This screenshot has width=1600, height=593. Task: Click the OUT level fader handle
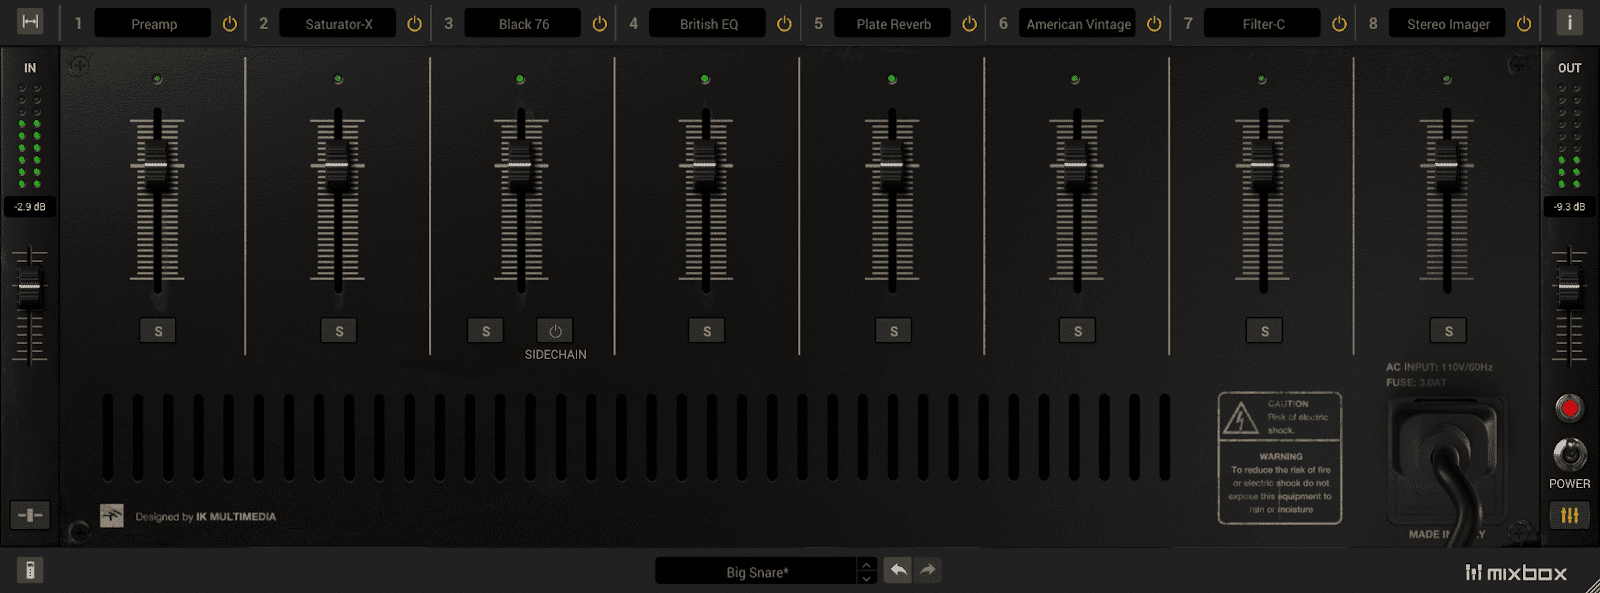[x=1569, y=287]
